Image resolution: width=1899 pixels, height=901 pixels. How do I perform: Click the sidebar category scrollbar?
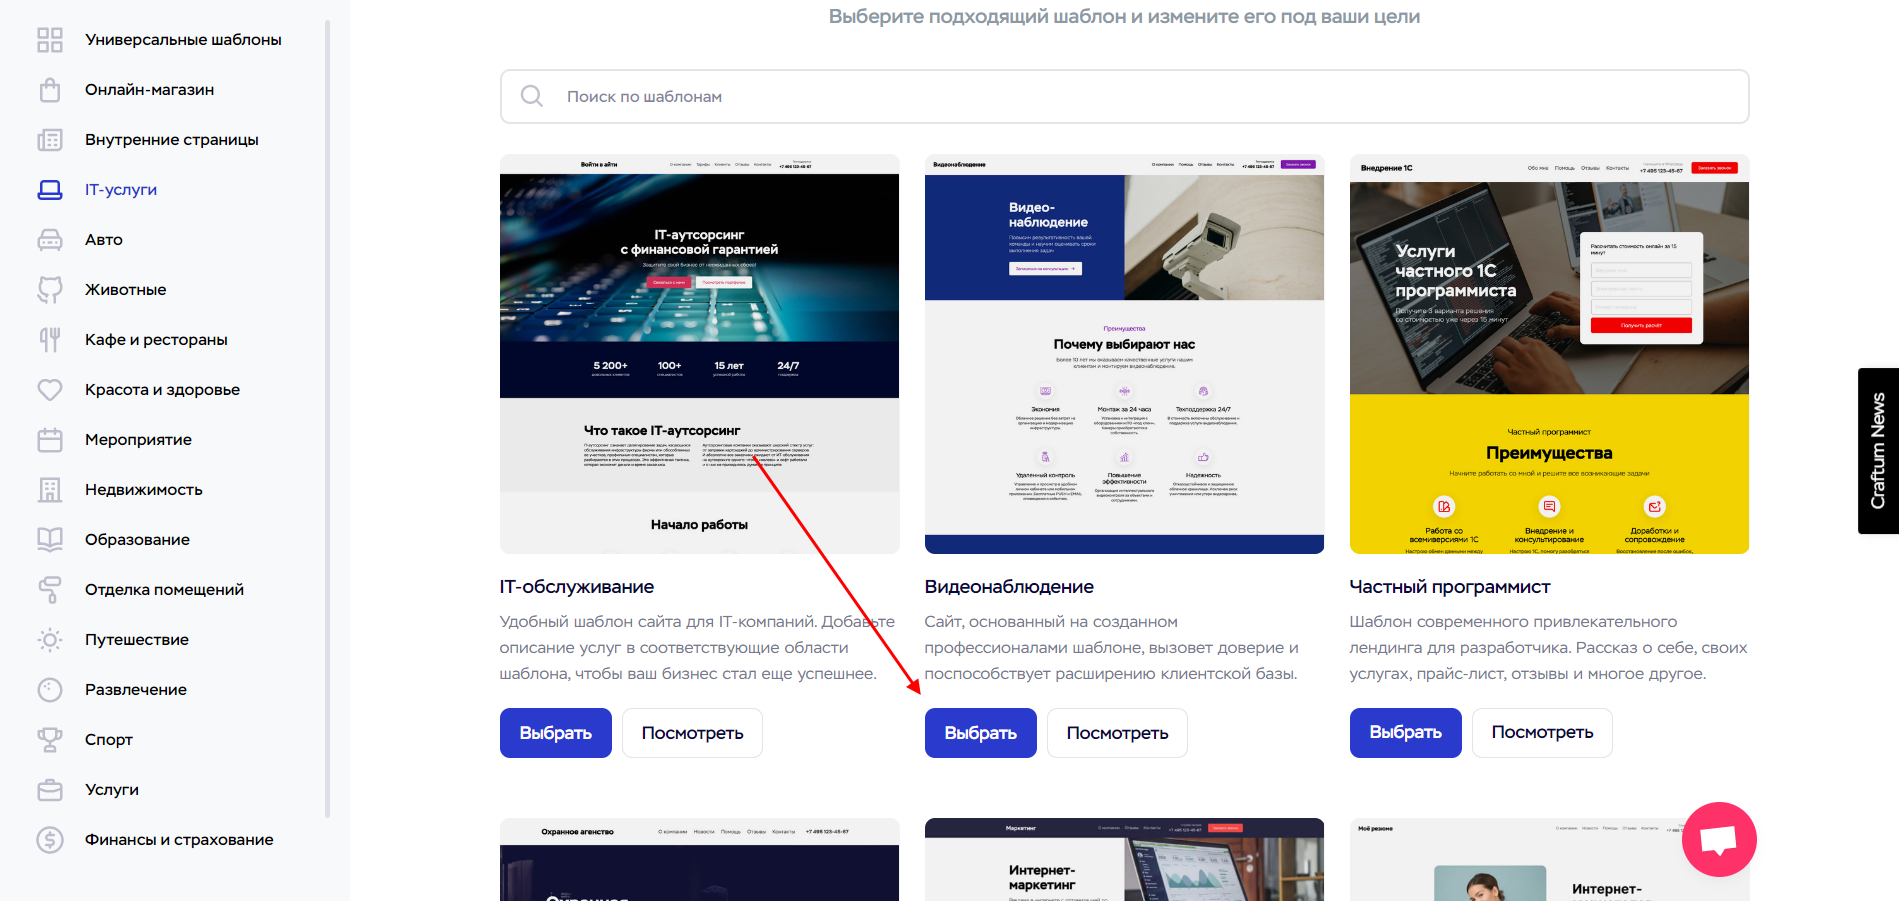point(327,420)
